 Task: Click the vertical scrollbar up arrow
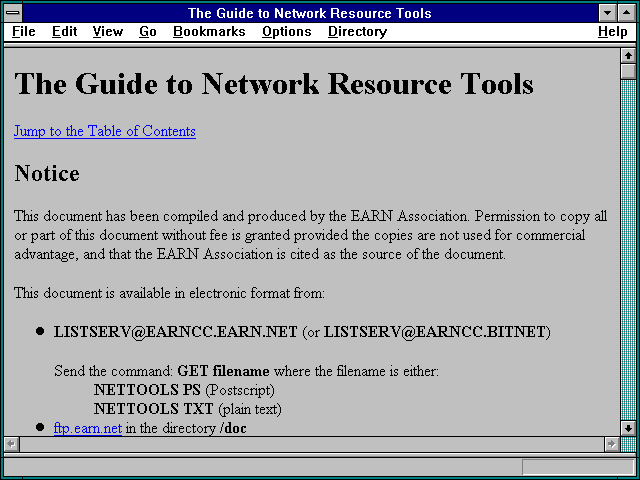(628, 56)
